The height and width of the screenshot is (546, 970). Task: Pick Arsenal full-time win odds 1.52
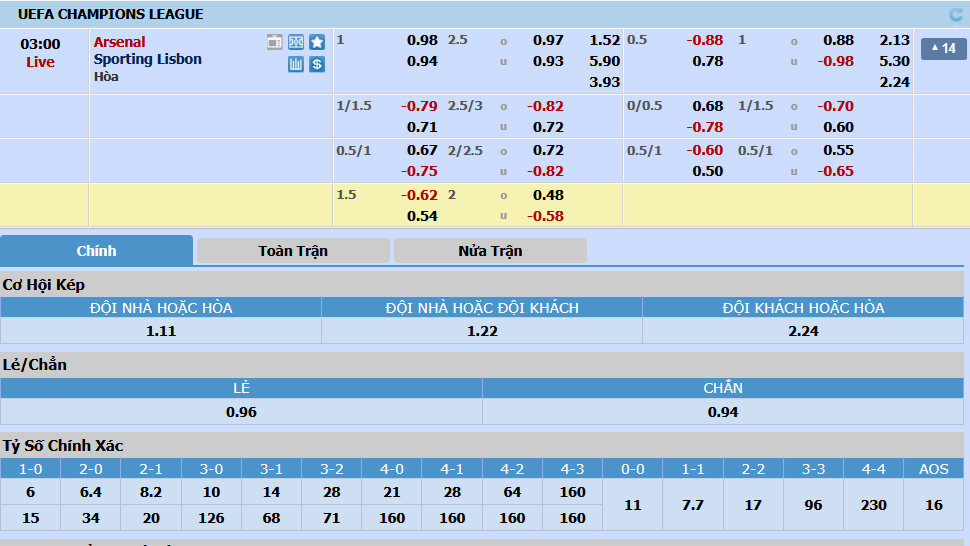click(x=604, y=40)
